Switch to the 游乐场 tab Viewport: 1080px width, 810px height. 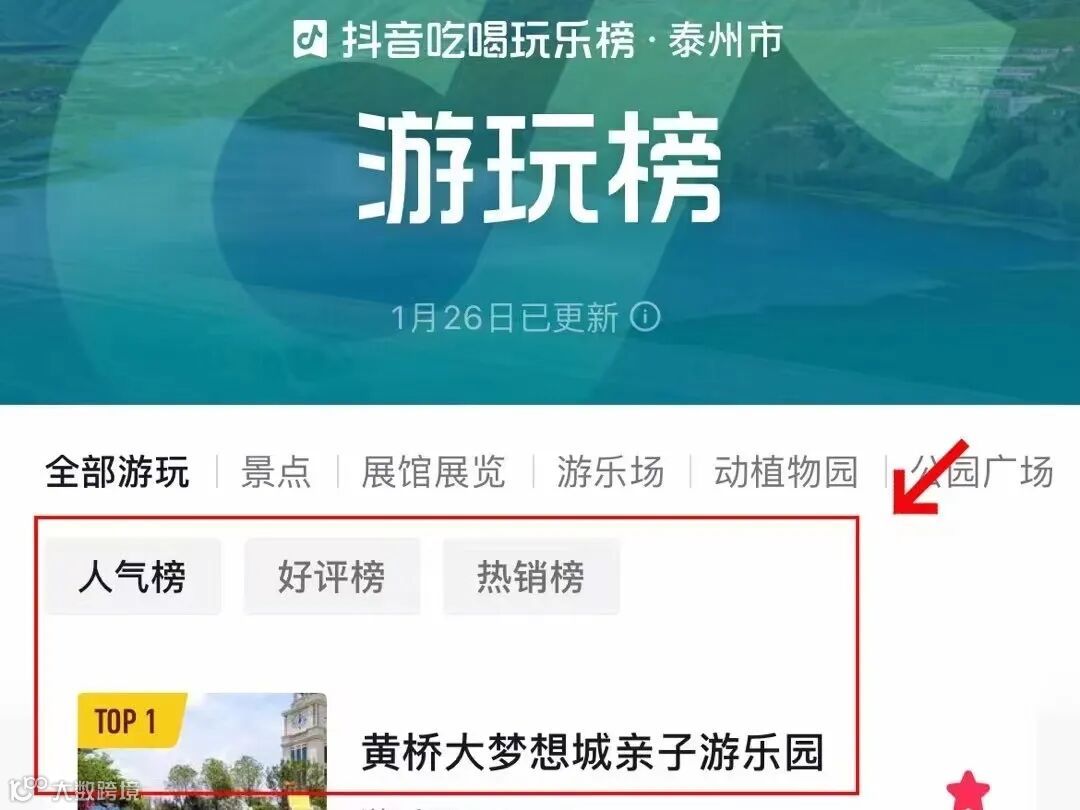point(610,472)
